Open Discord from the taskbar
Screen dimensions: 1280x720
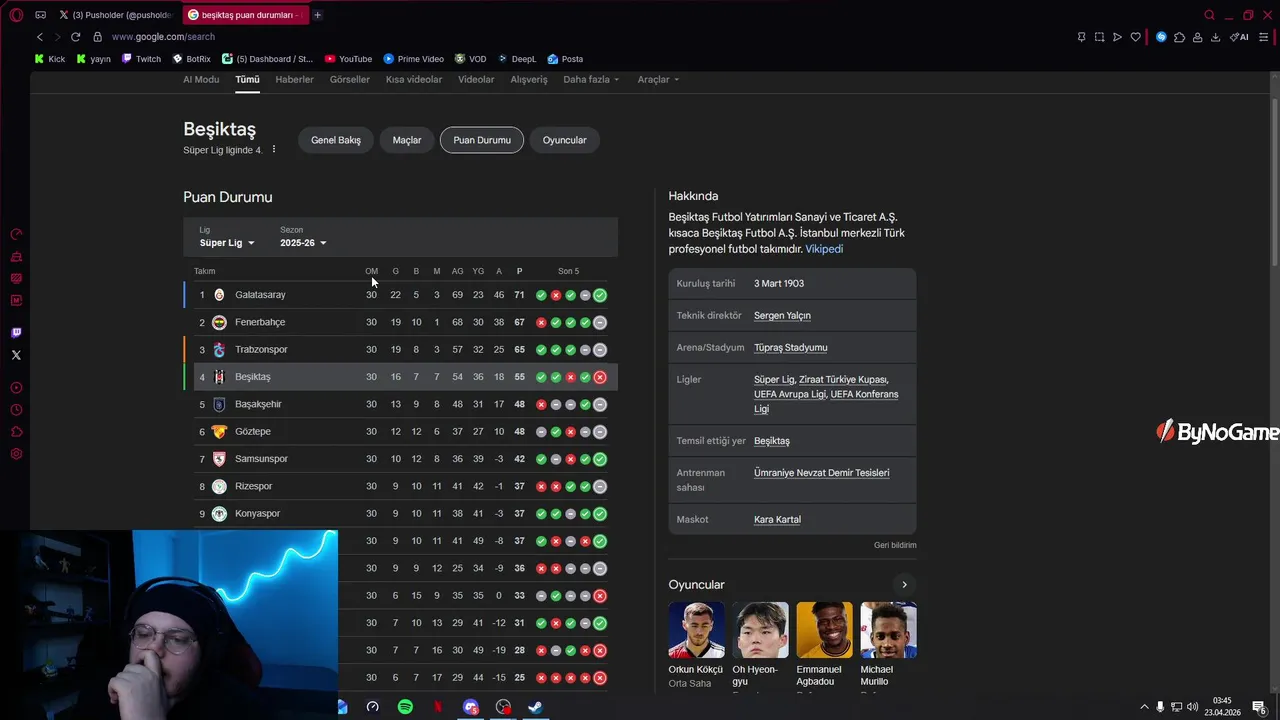point(471,707)
